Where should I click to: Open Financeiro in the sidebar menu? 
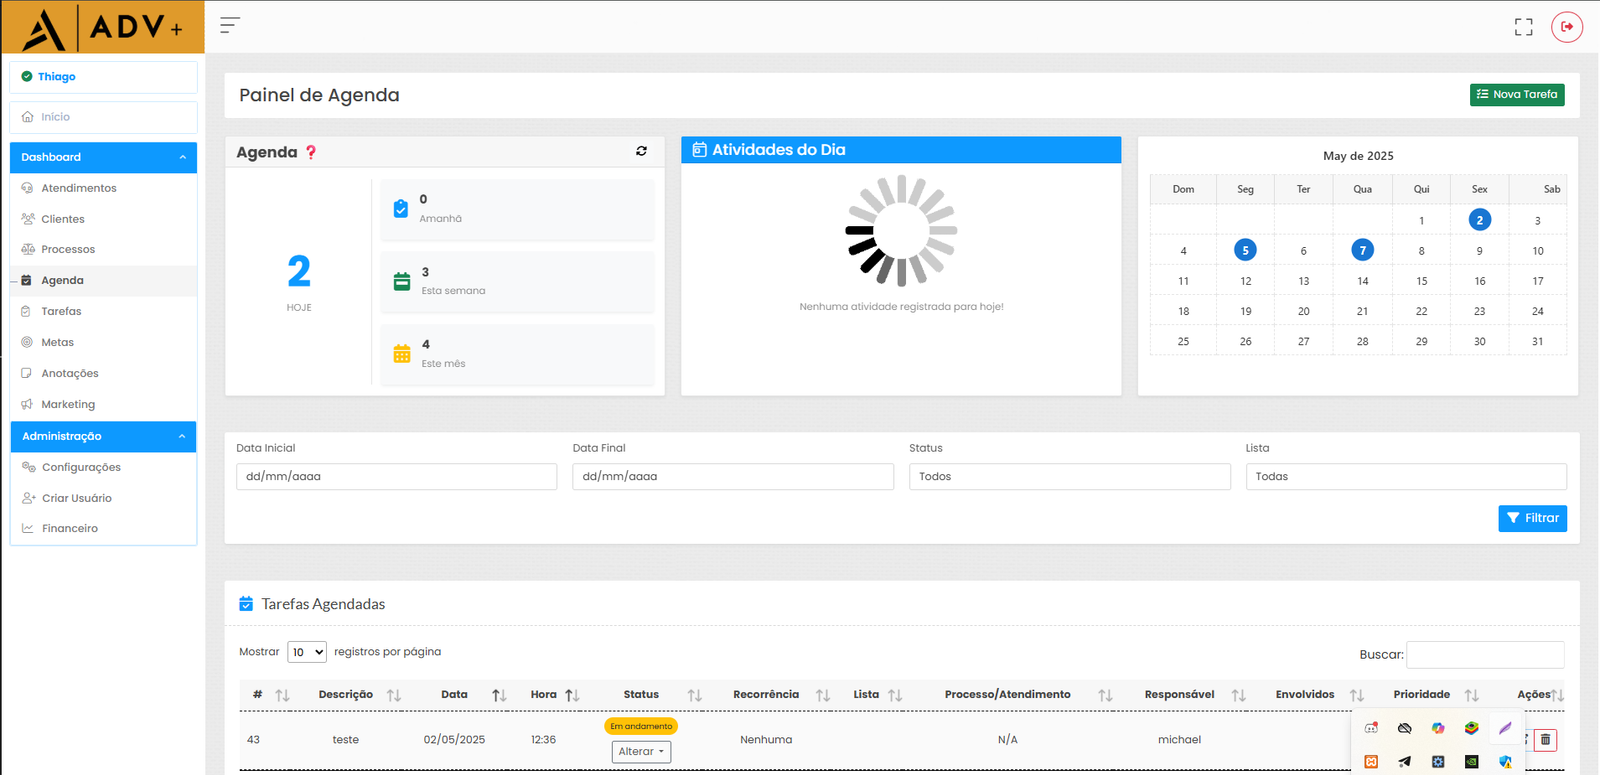tap(70, 529)
